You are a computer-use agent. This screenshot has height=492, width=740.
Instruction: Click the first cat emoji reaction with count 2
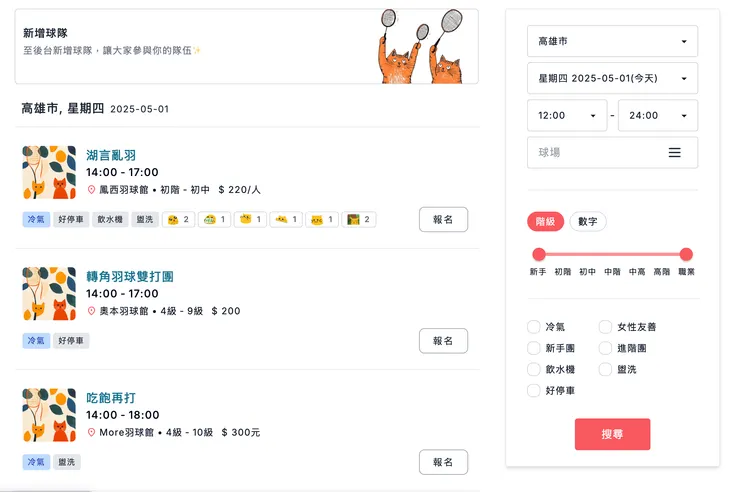(x=177, y=219)
